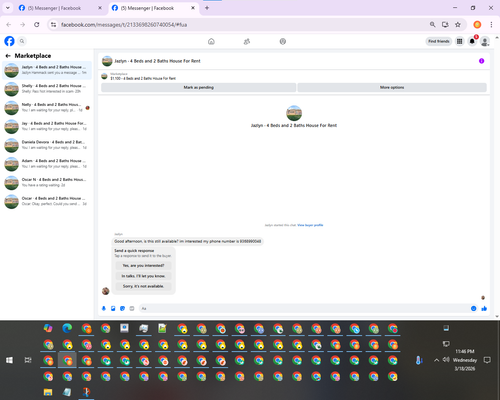Click the volume speaker tray icon

tap(446, 360)
